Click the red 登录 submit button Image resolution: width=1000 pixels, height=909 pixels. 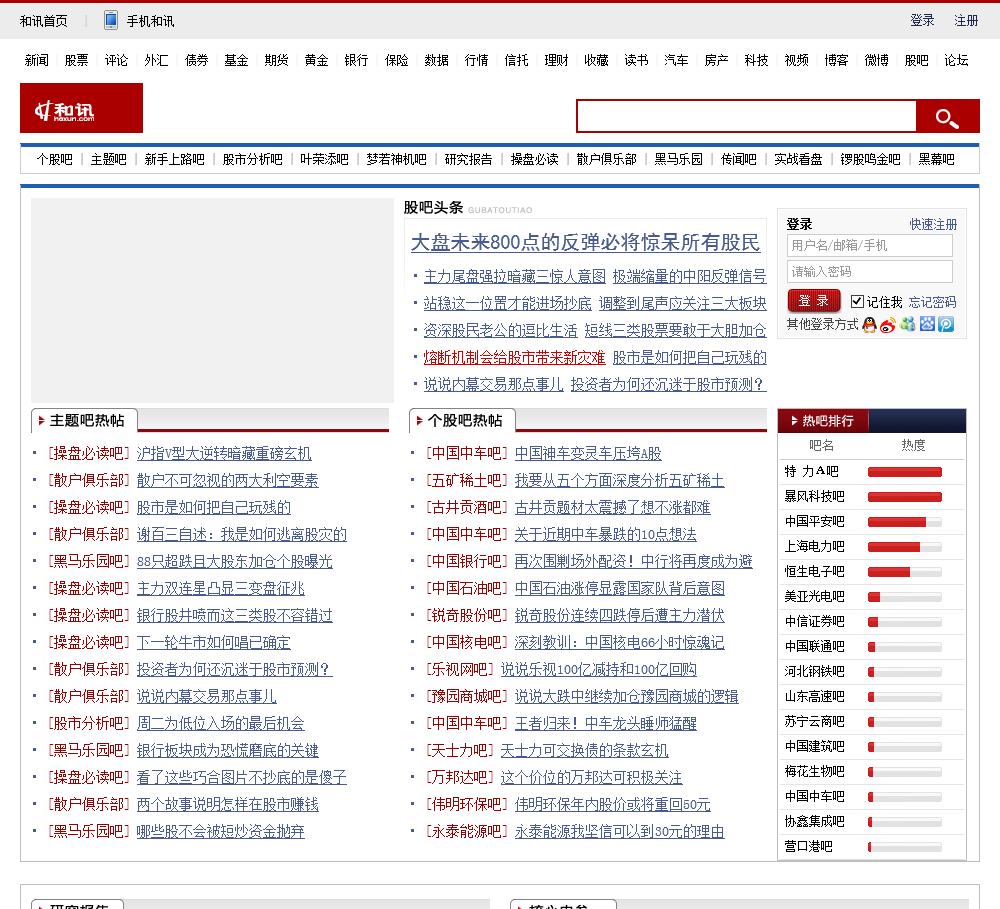pyautogui.click(x=814, y=301)
